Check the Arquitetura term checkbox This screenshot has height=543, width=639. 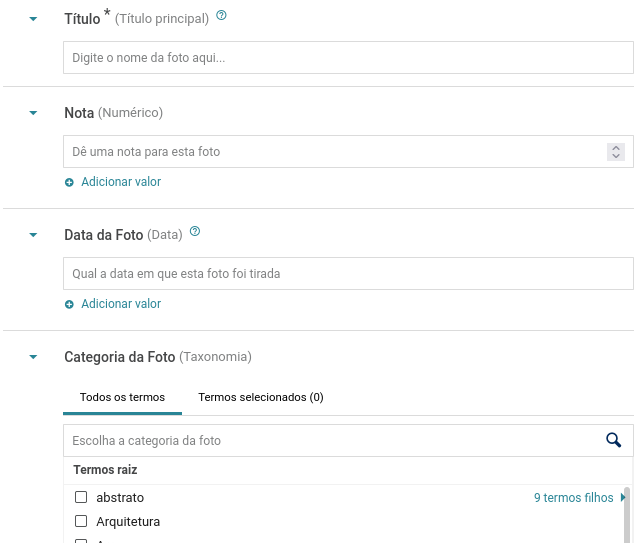[x=81, y=521]
